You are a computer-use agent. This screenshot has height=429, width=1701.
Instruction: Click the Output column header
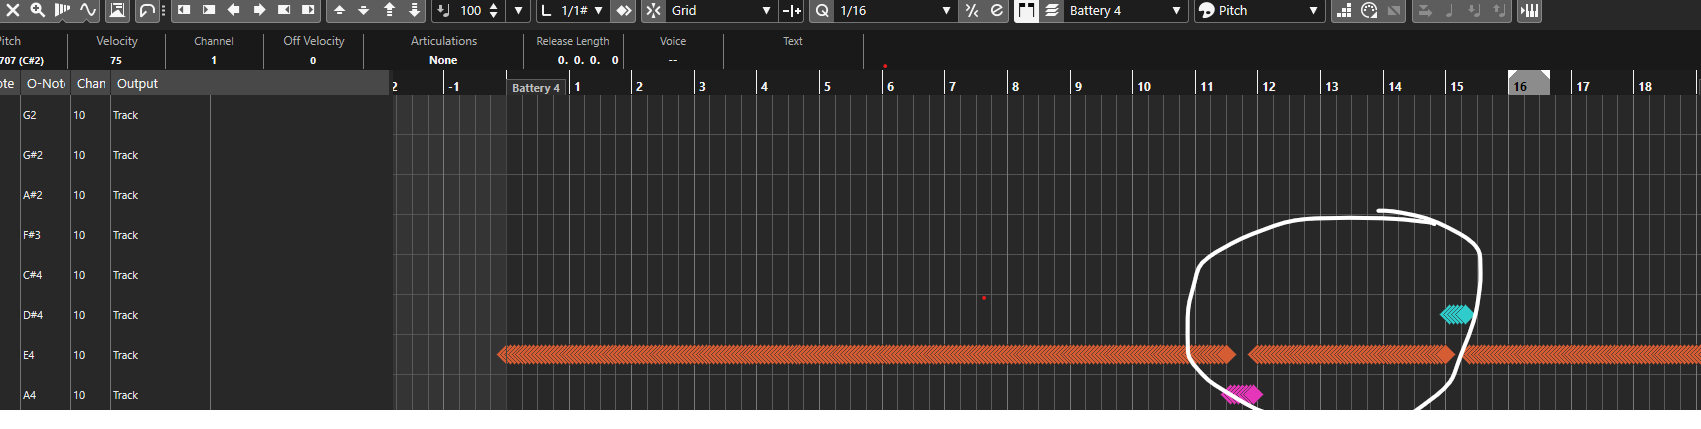point(138,83)
